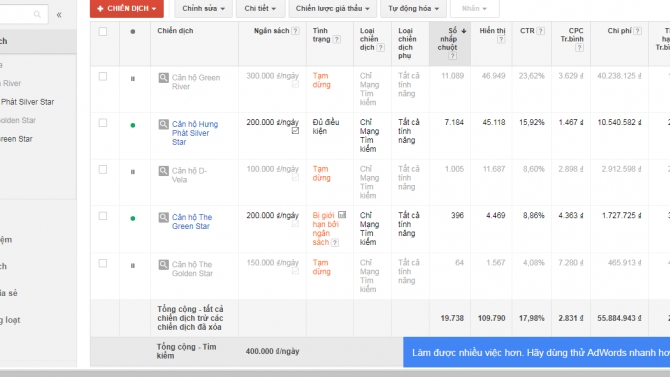Click budget icon under 200.000 for Hưng Phát
The image size is (670, 377).
[x=295, y=131]
